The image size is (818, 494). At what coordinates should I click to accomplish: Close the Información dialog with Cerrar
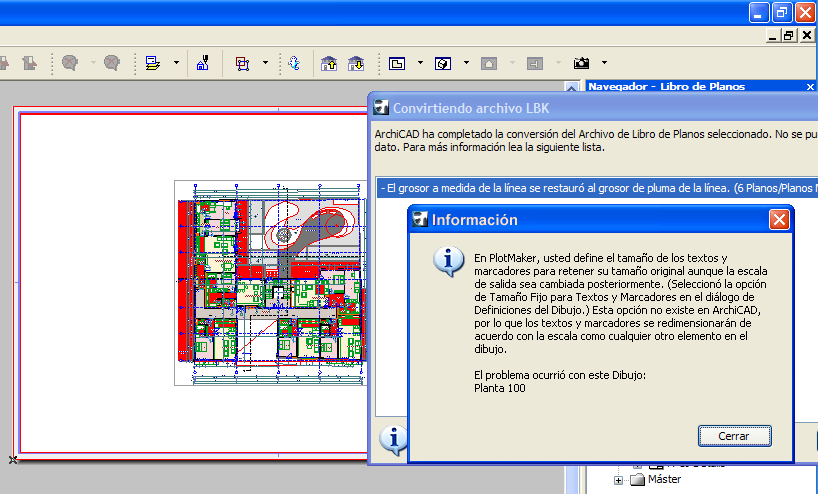point(734,436)
